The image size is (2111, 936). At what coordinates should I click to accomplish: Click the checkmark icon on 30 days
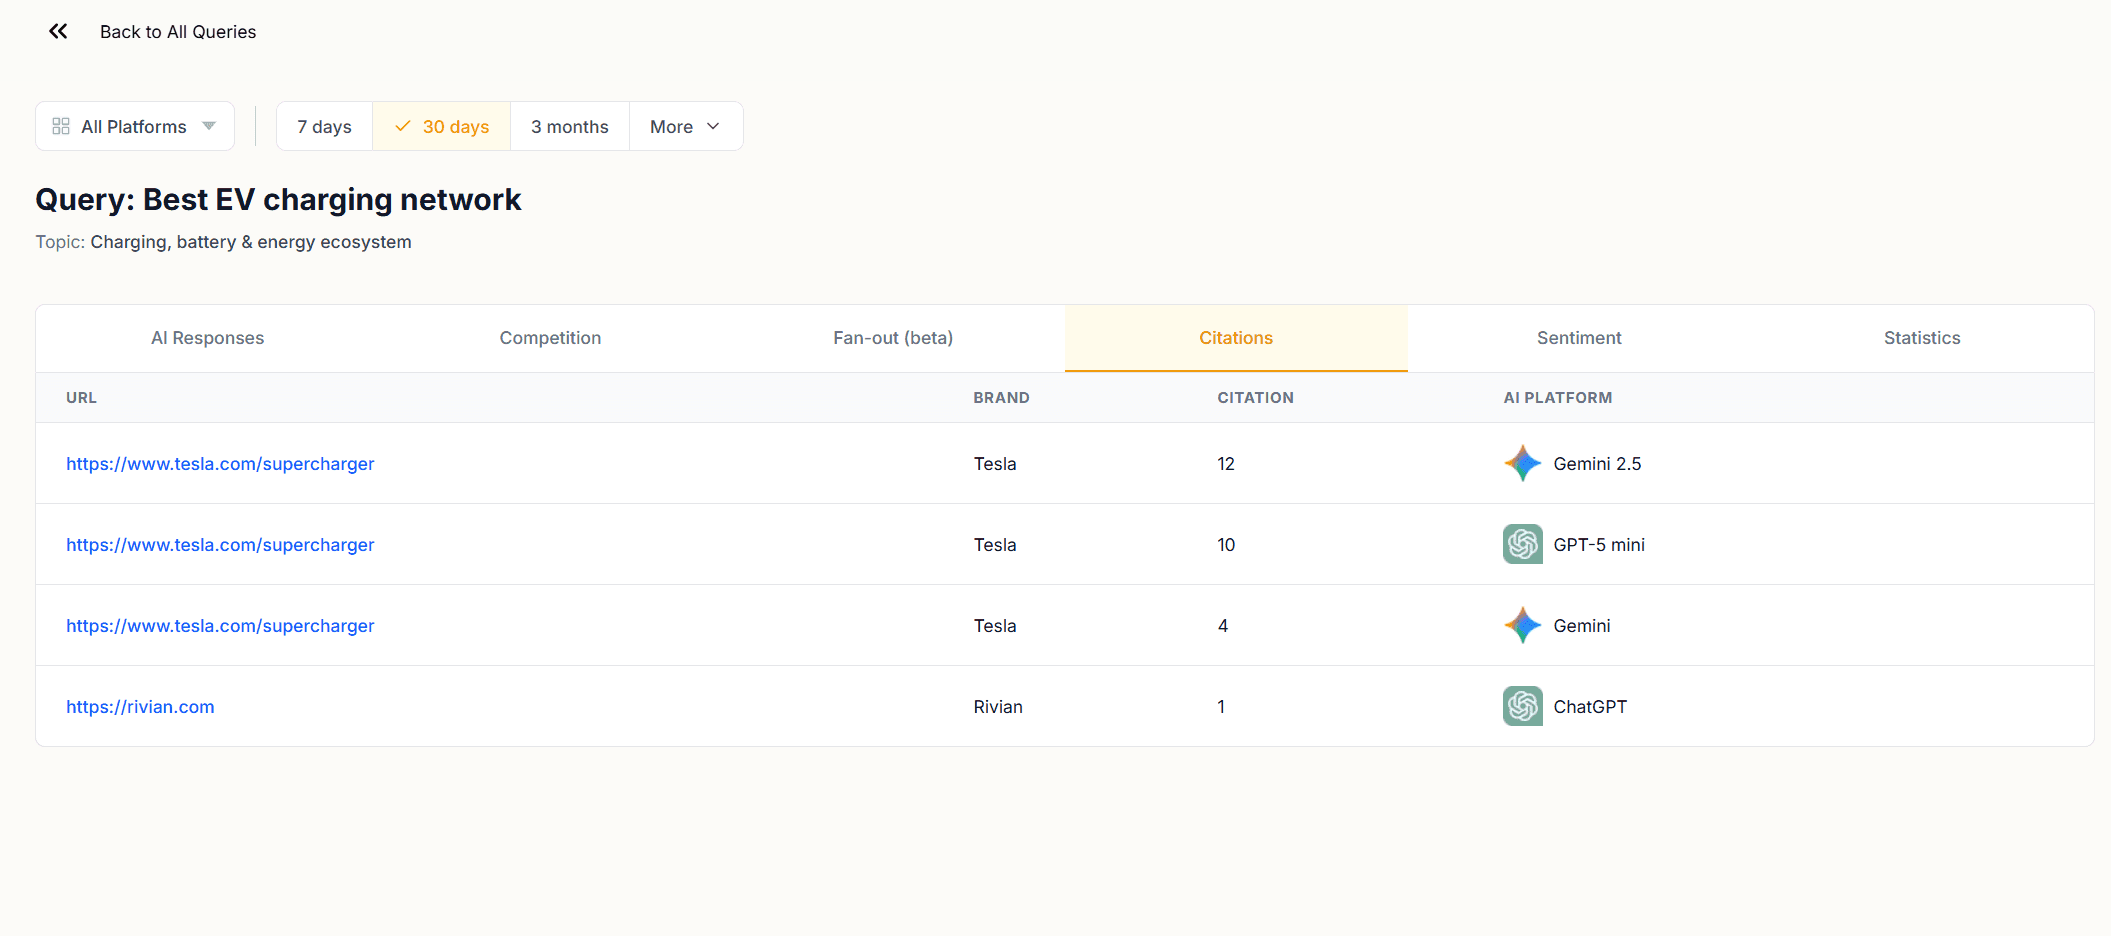coord(403,126)
